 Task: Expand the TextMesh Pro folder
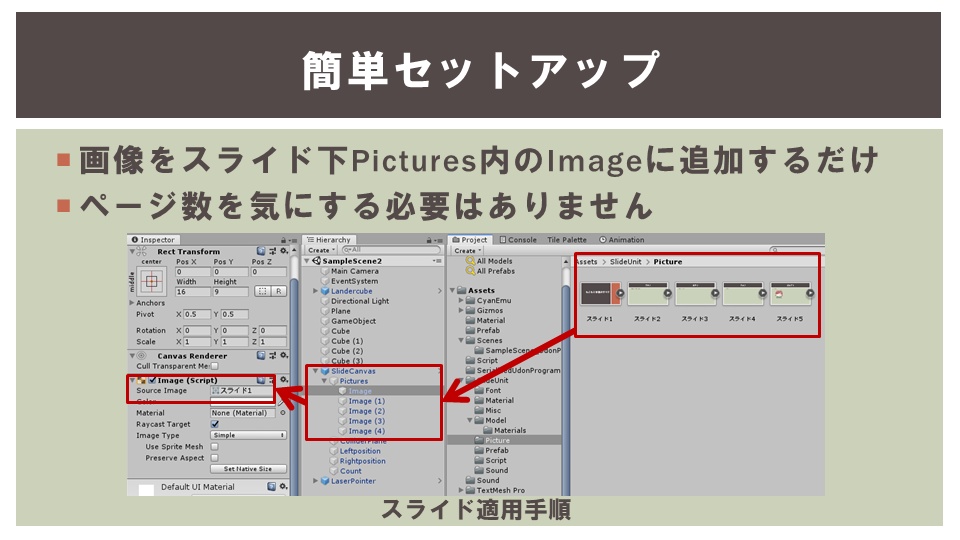pos(462,490)
